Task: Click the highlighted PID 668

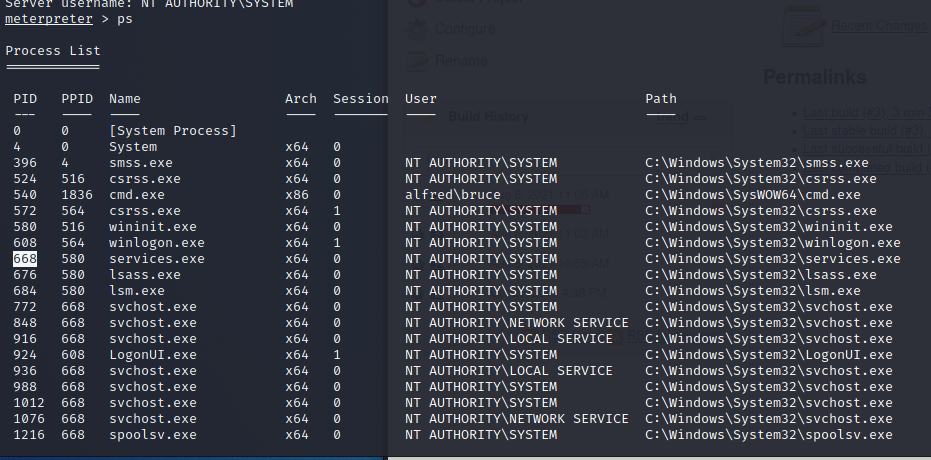Action: tap(25, 259)
